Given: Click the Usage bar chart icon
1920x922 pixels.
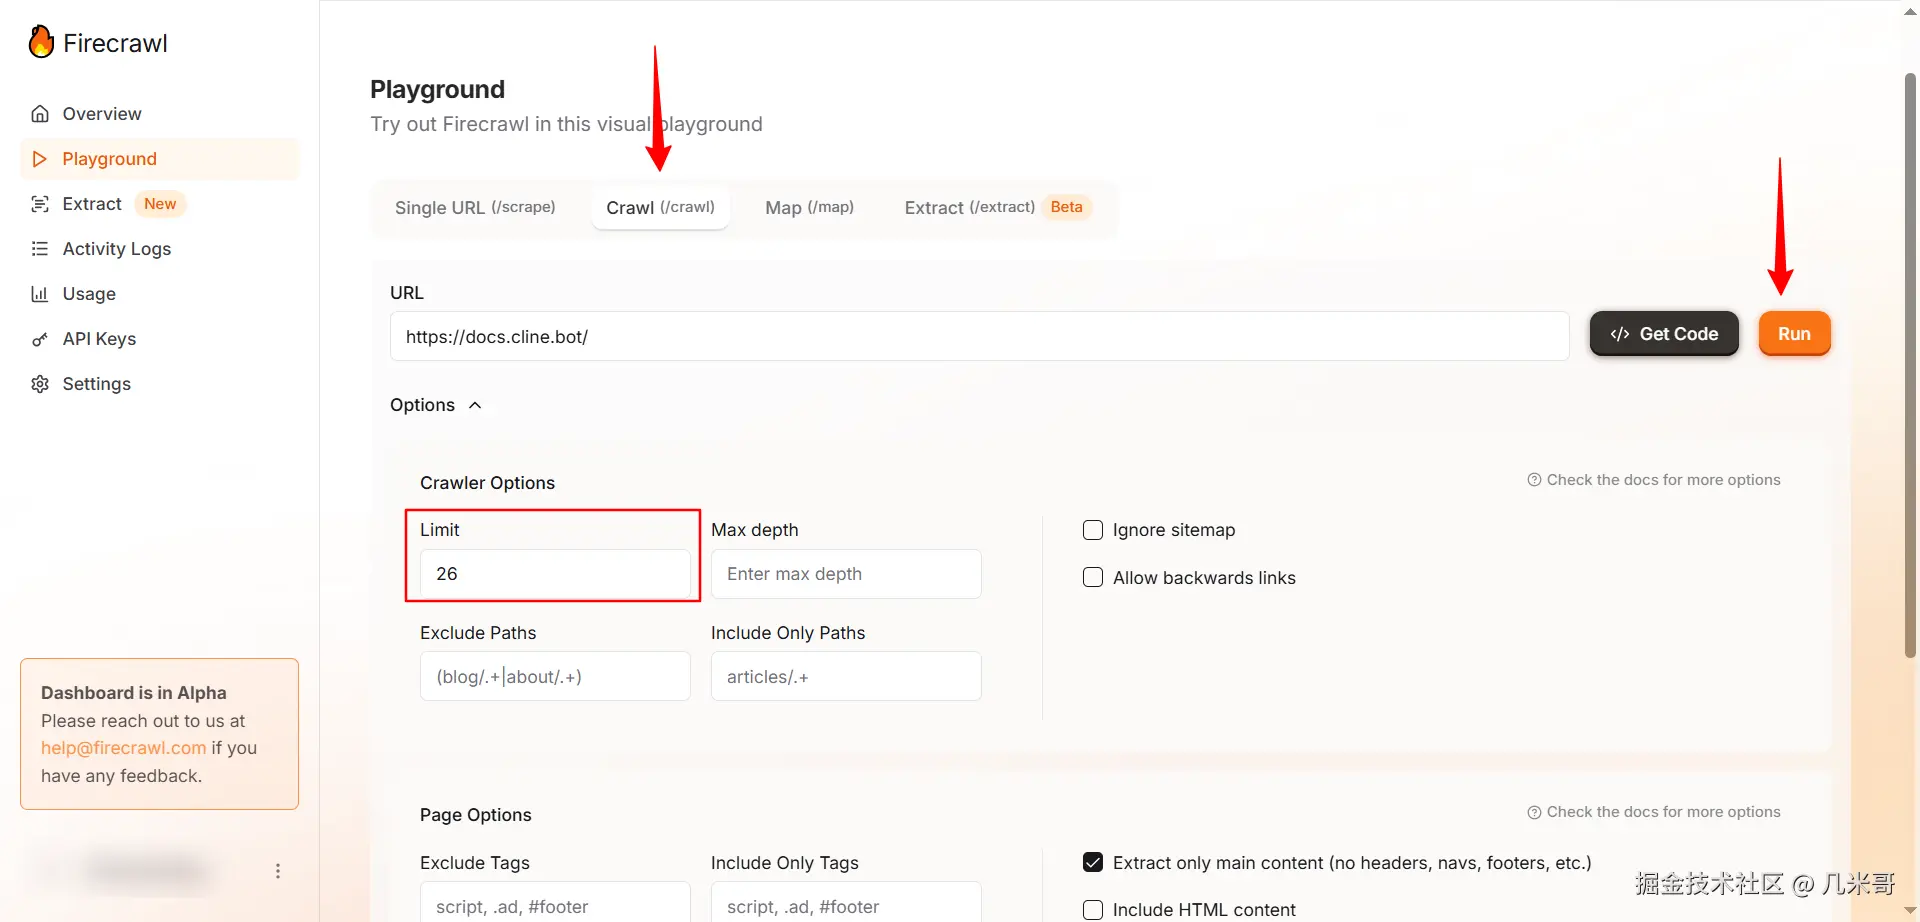Looking at the screenshot, I should click(40, 294).
